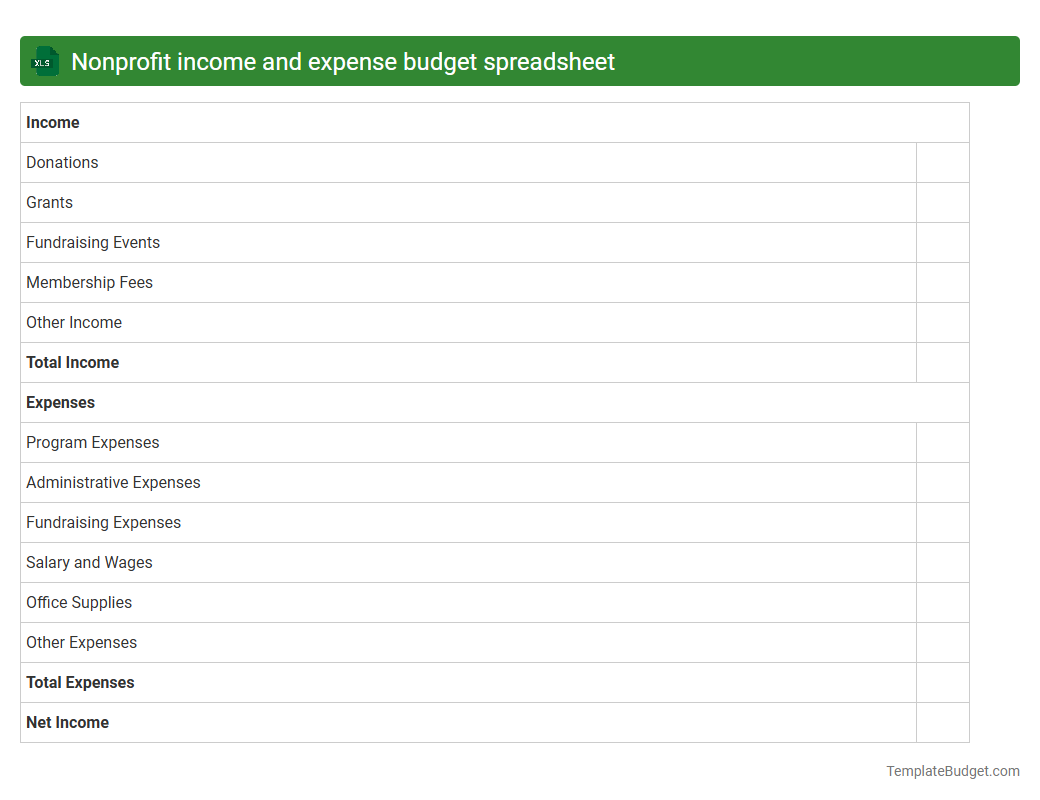Viewport: 1040px width, 800px height.
Task: Select the Expenses section header
Action: pyautogui.click(x=60, y=402)
